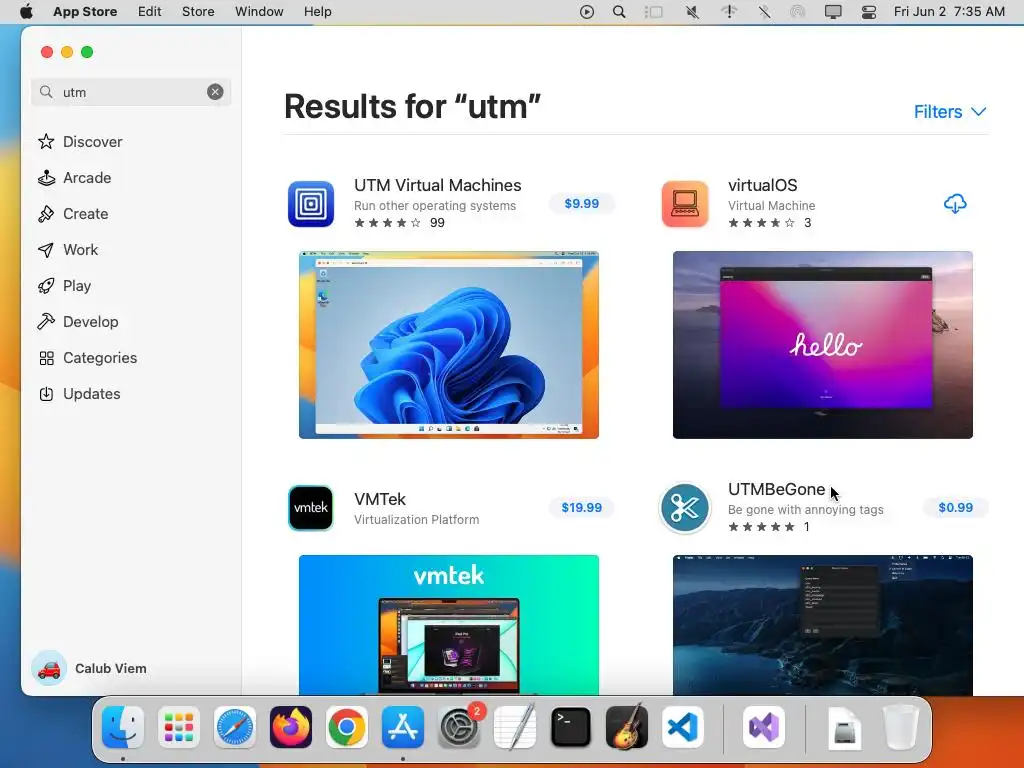The image size is (1024, 768).
Task: Open the Develop section
Action: tap(78, 322)
